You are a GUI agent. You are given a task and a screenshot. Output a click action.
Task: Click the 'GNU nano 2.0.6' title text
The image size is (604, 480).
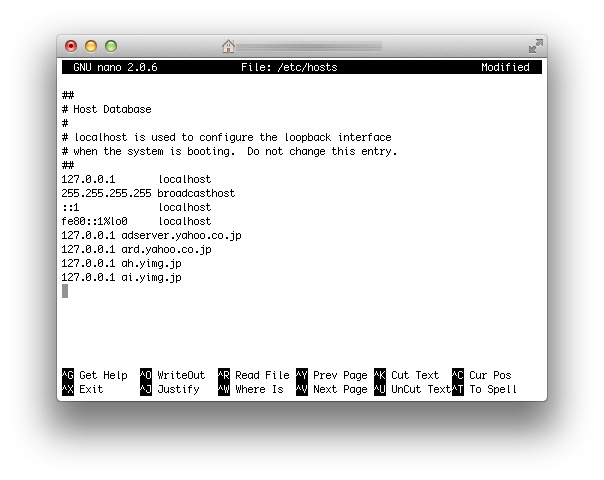pos(115,67)
